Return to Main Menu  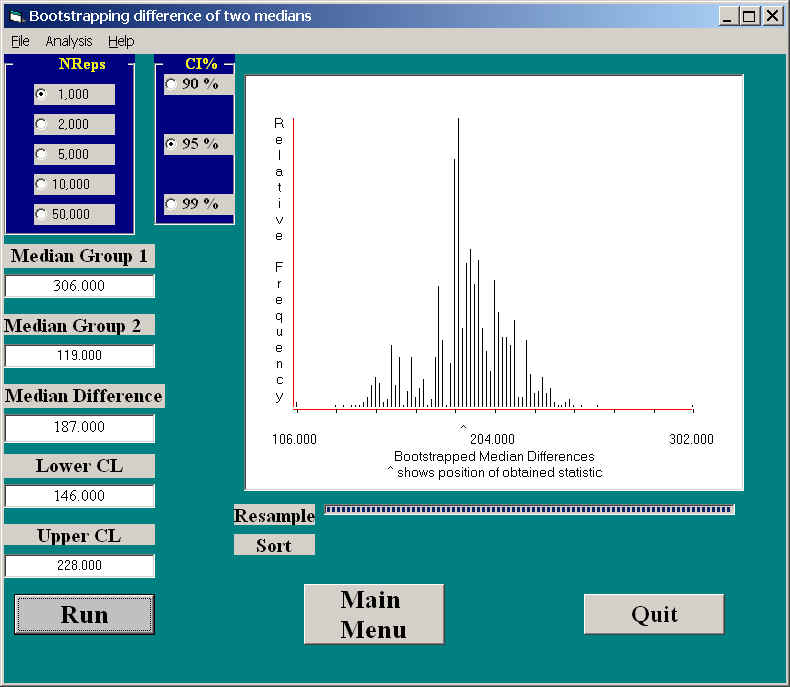coord(373,614)
